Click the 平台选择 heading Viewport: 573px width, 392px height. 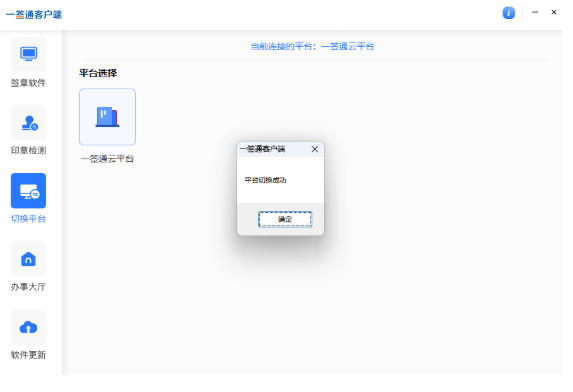pos(98,73)
